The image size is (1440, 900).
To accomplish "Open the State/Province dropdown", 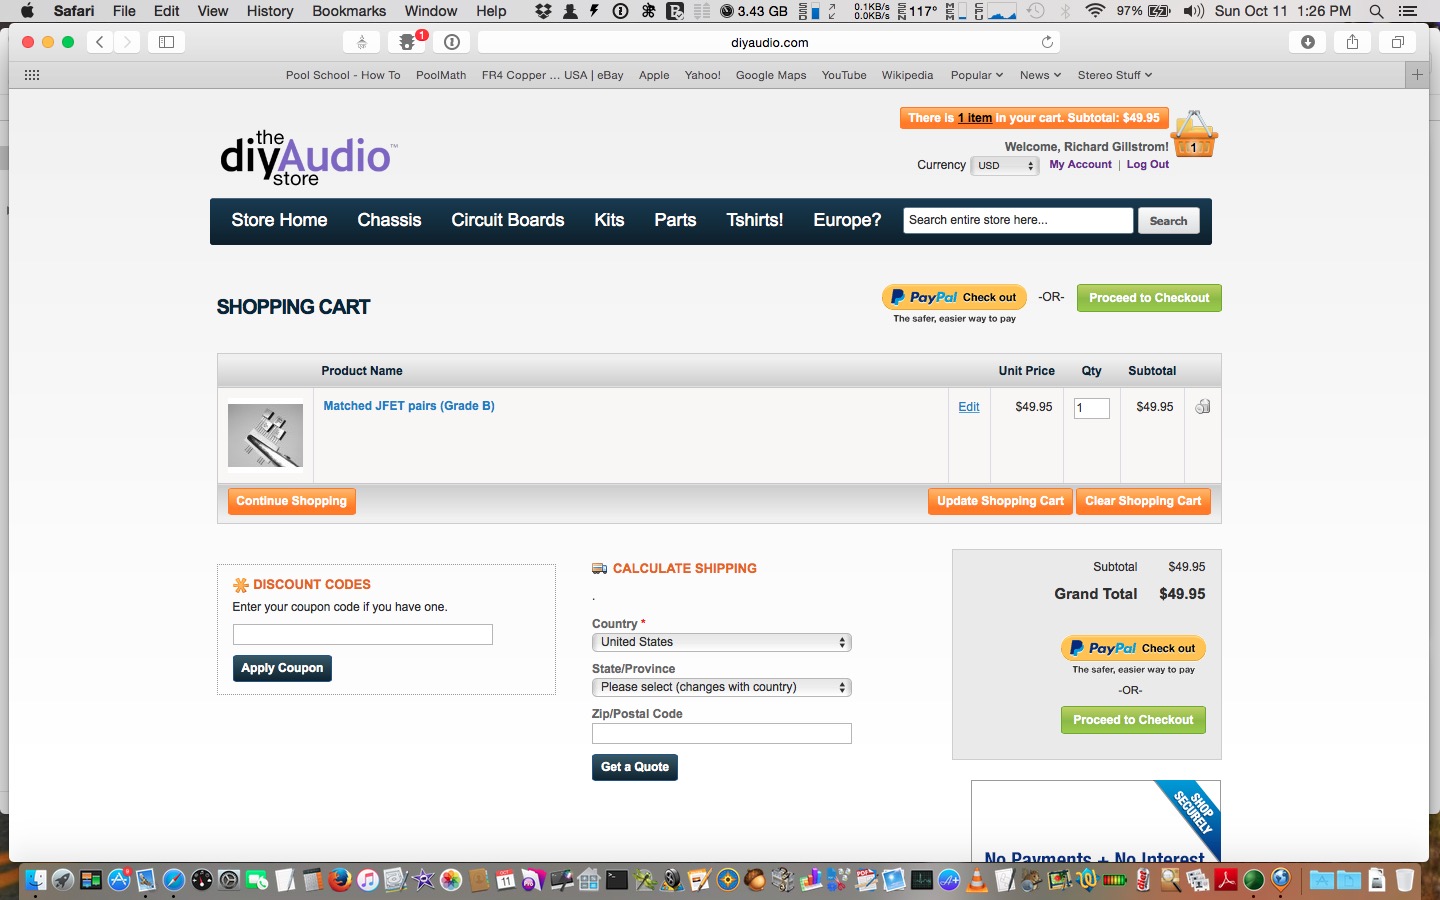I will [721, 687].
